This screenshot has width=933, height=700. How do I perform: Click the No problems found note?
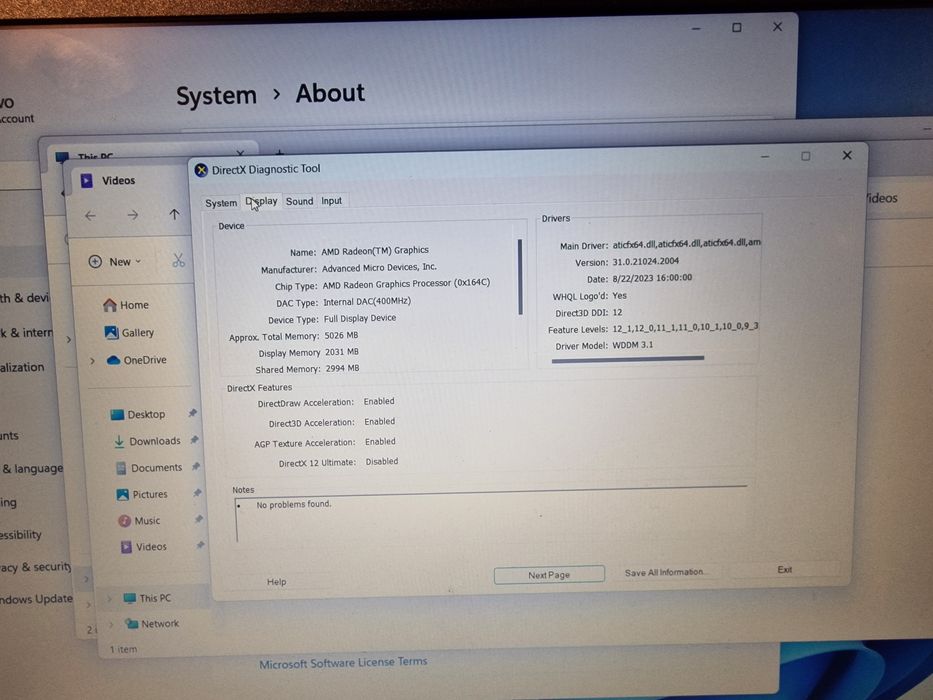293,504
